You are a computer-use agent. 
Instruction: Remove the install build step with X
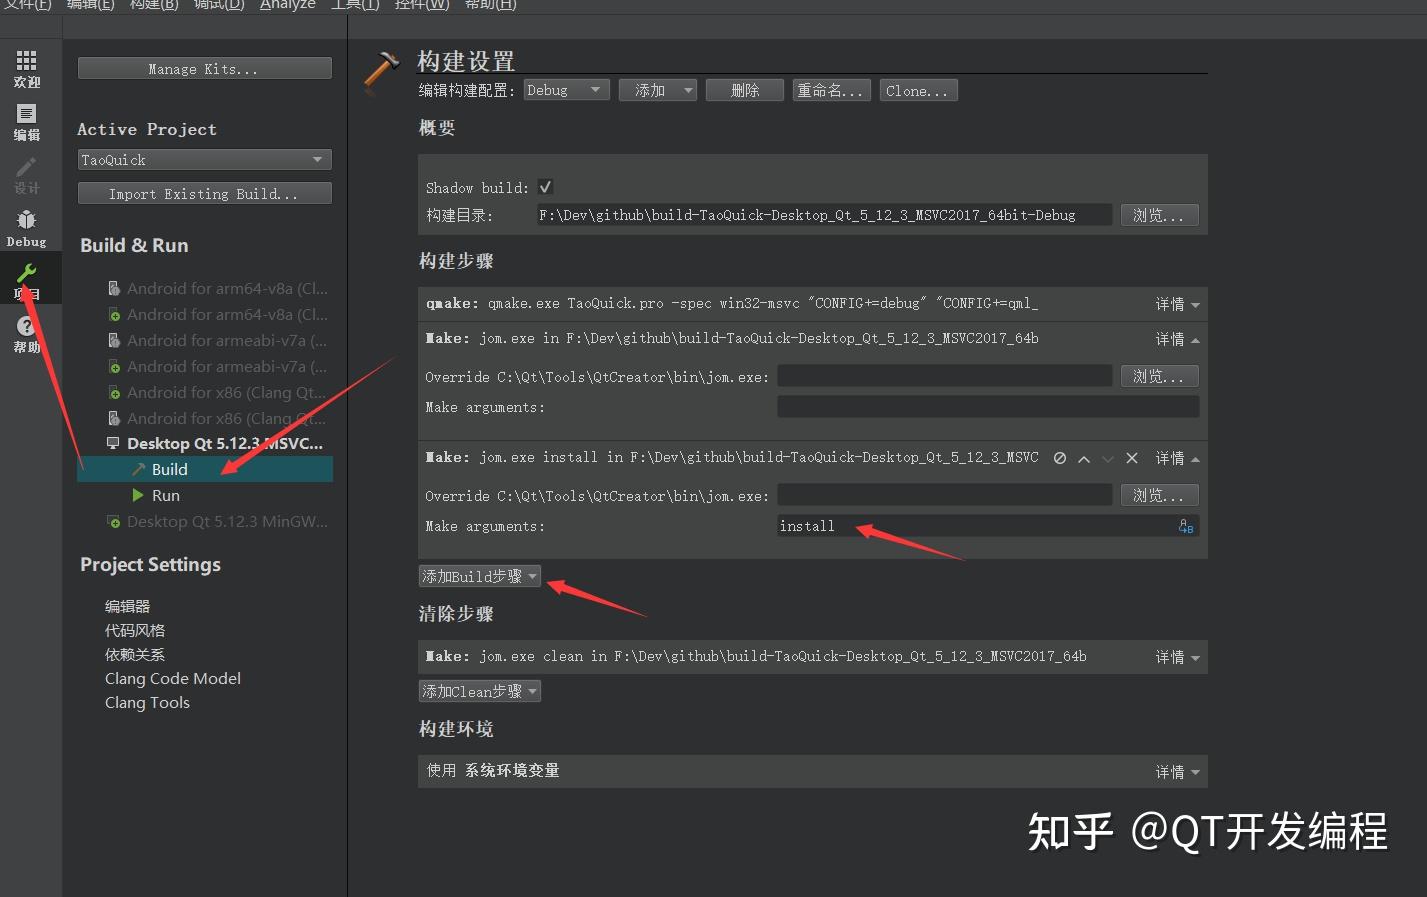pyautogui.click(x=1131, y=457)
